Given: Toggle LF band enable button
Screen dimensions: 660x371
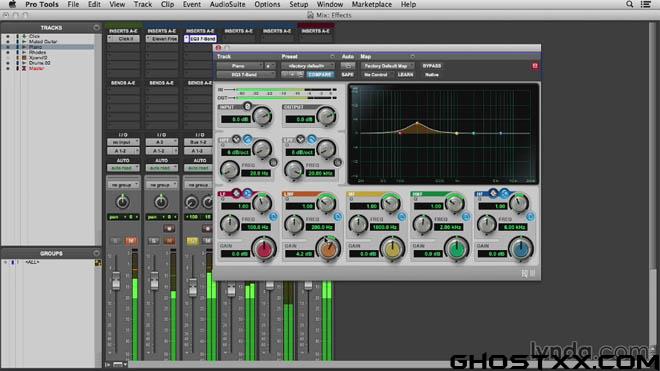Looking at the screenshot, I should point(273,217).
